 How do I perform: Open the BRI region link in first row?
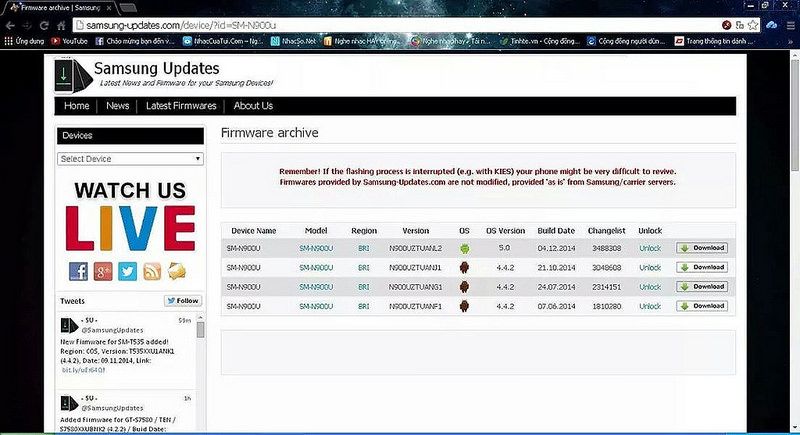click(364, 248)
